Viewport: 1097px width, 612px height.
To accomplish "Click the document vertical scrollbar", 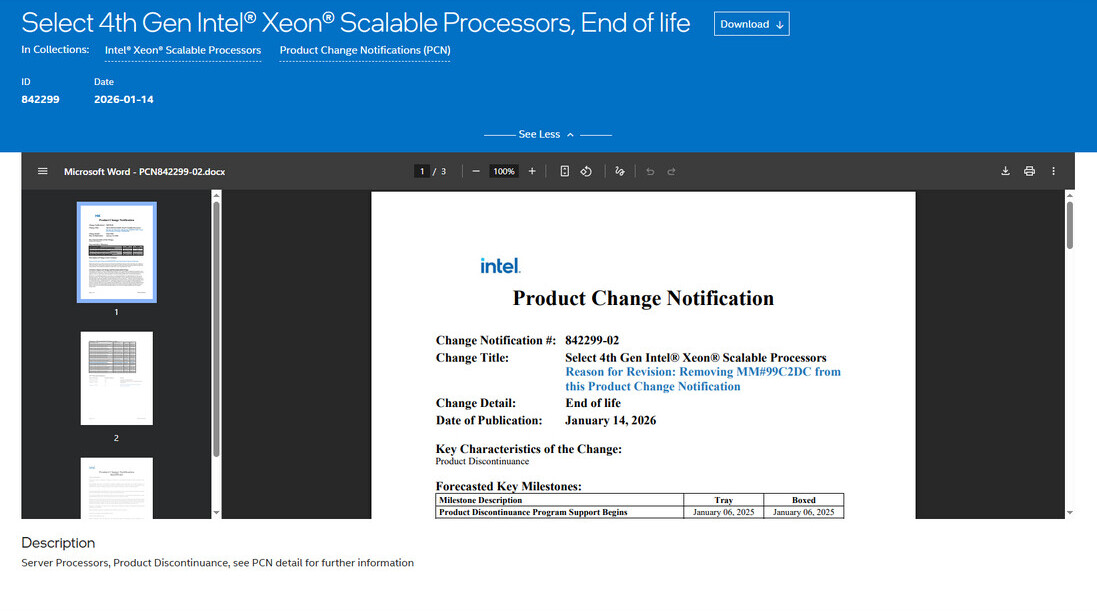I will coord(1069,225).
